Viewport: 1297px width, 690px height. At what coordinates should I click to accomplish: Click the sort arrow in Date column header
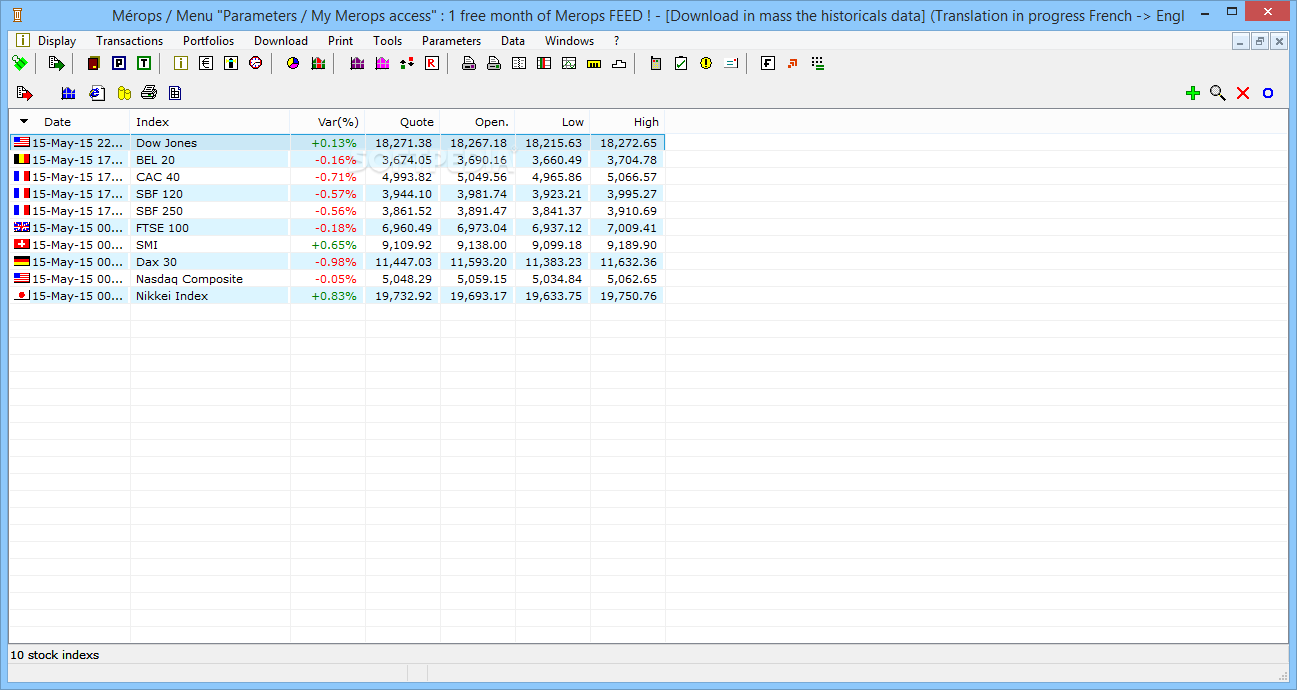tap(24, 121)
